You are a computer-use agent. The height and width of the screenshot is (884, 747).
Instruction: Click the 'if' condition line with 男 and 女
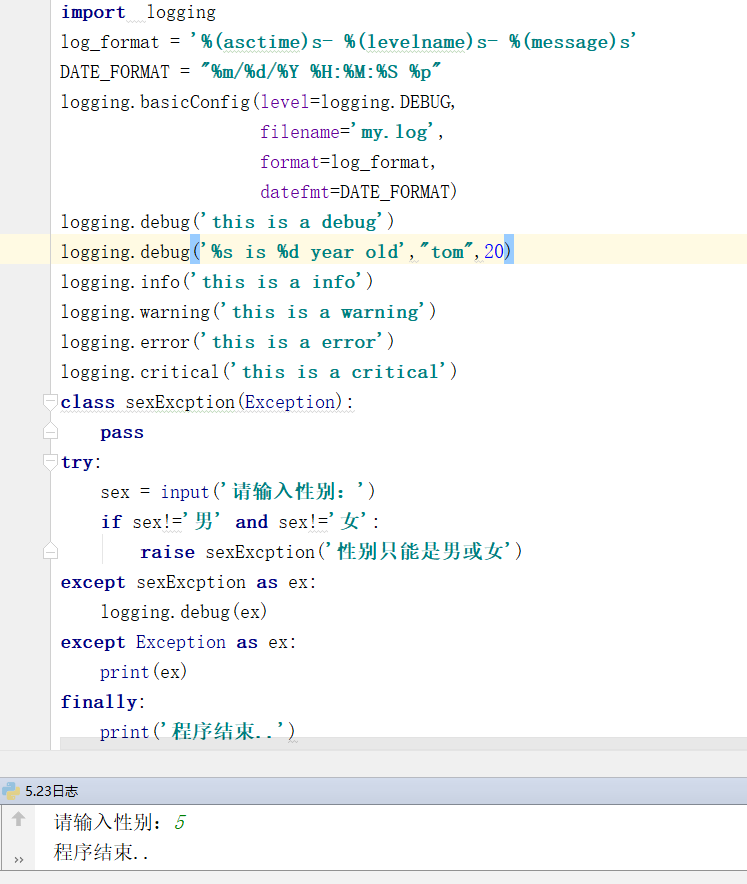(240, 521)
